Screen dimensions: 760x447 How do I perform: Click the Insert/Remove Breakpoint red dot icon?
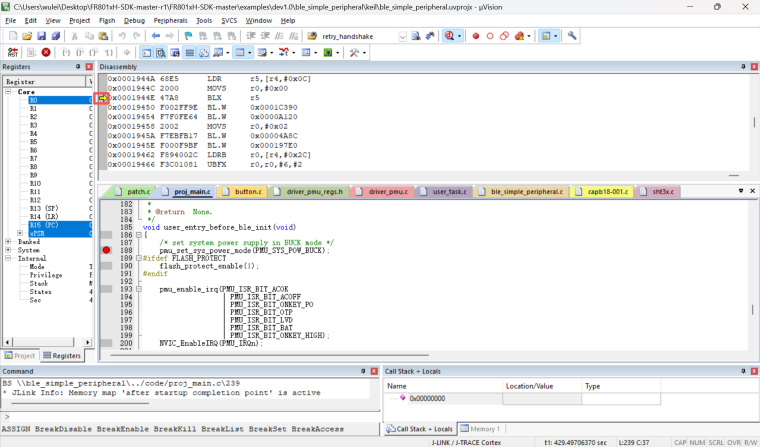click(476, 36)
